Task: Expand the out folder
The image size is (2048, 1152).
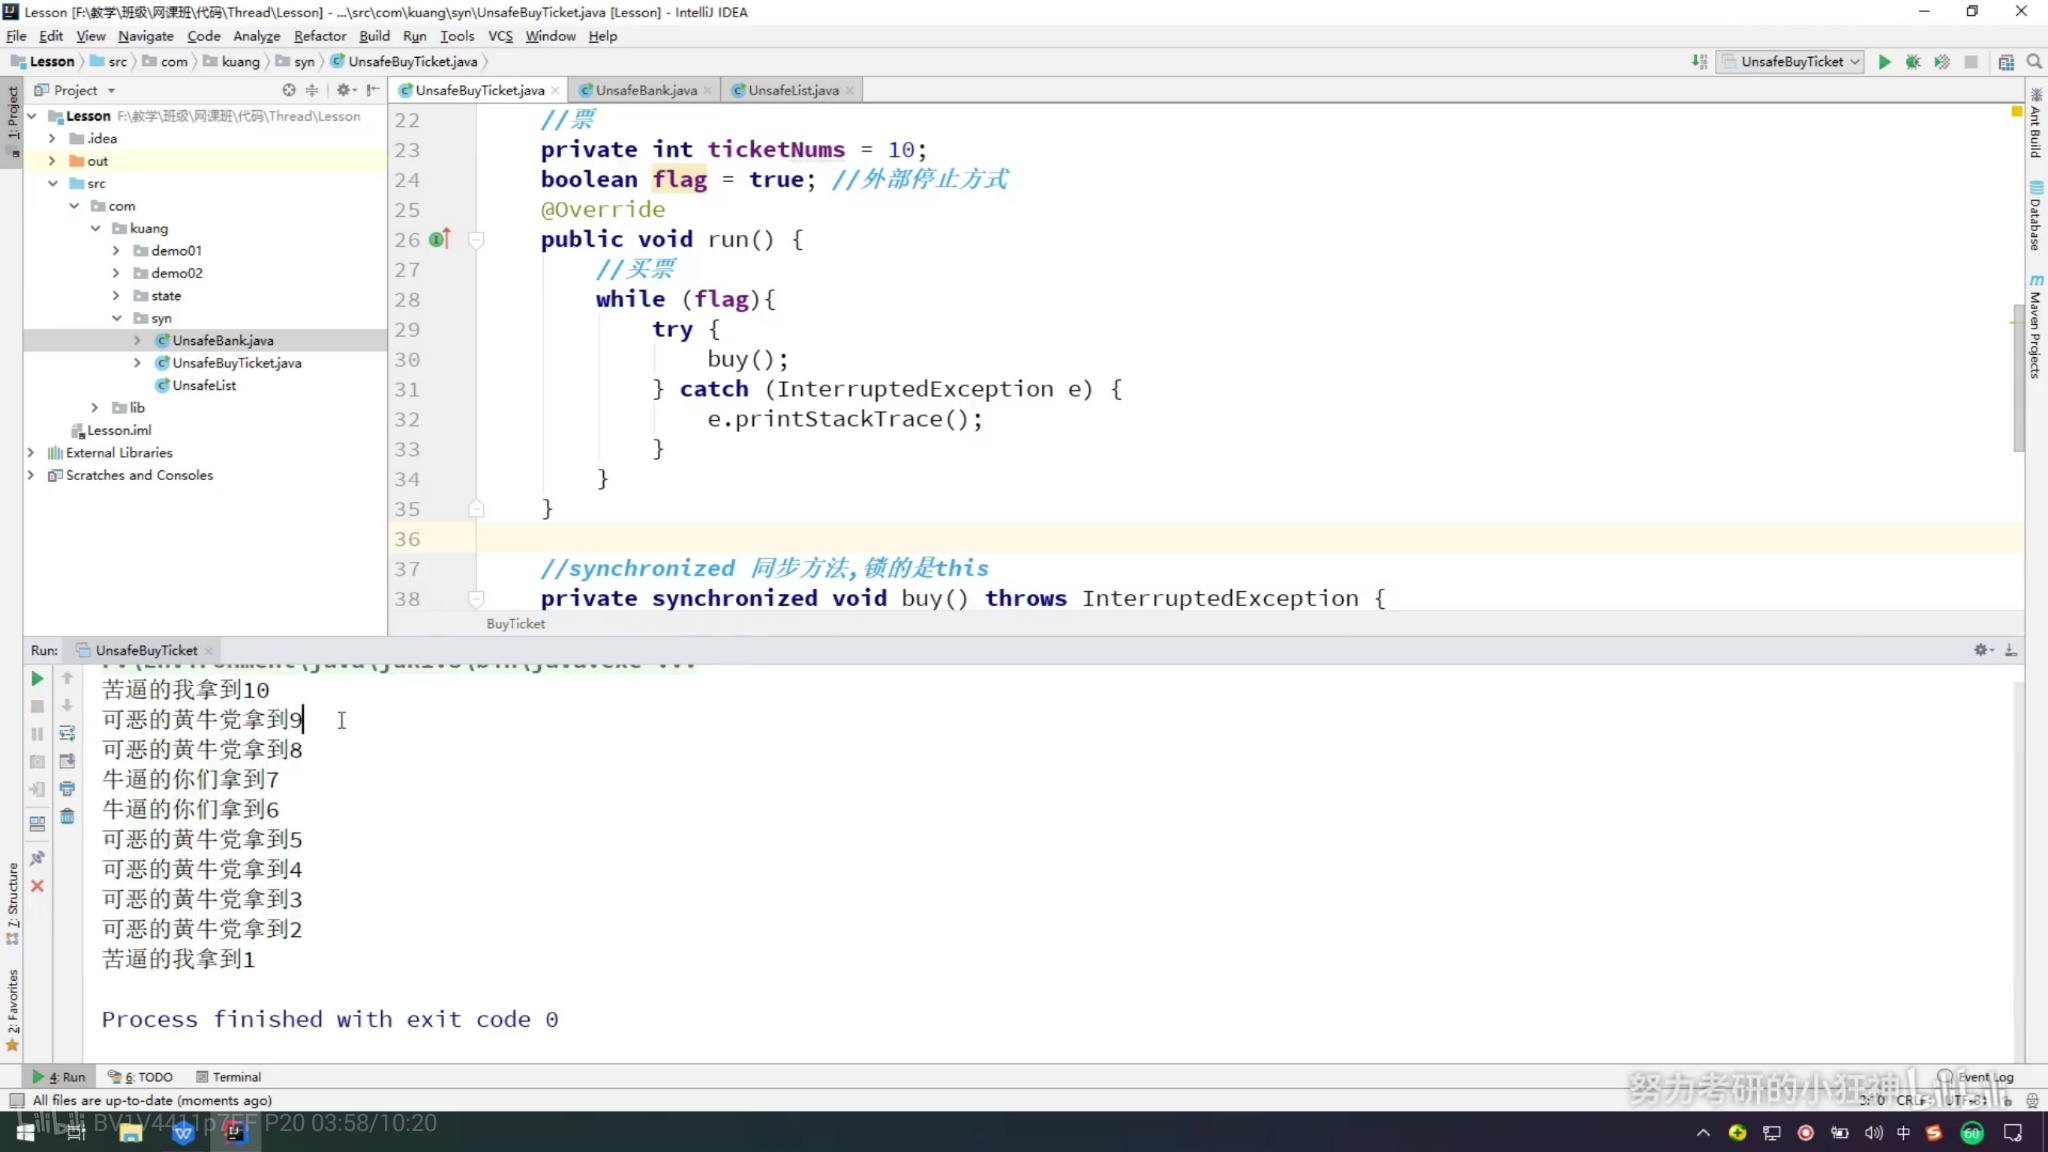Action: pyautogui.click(x=52, y=161)
